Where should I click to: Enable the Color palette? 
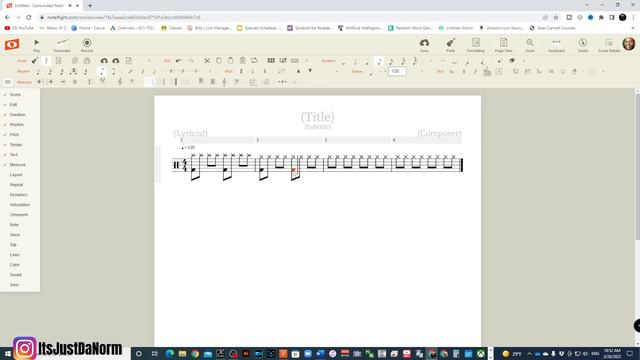[x=15, y=264]
